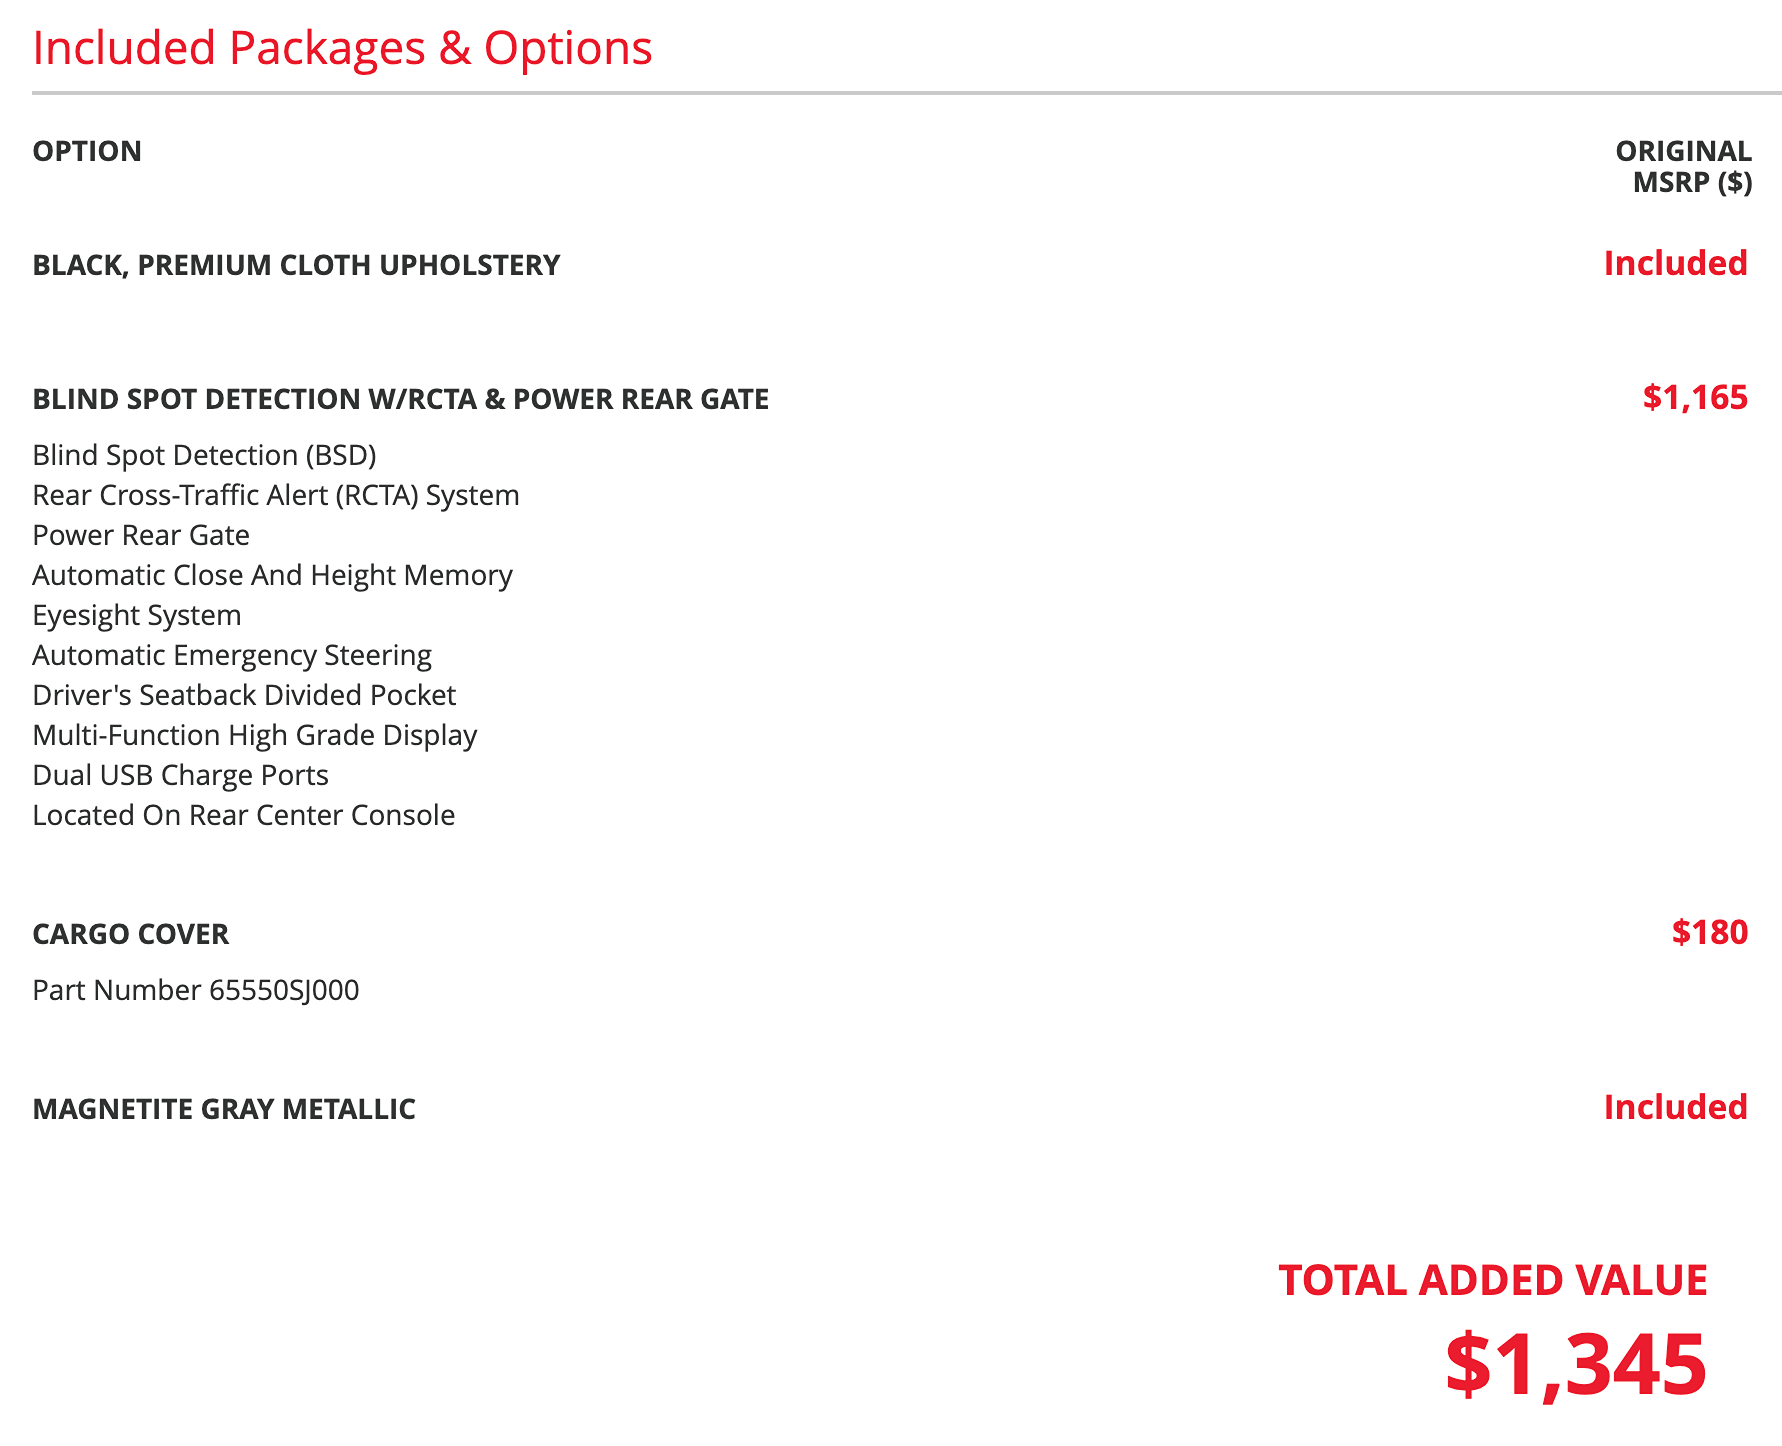
Task: Select Blind Spot Detection W/RCTA package title
Action: [401, 399]
